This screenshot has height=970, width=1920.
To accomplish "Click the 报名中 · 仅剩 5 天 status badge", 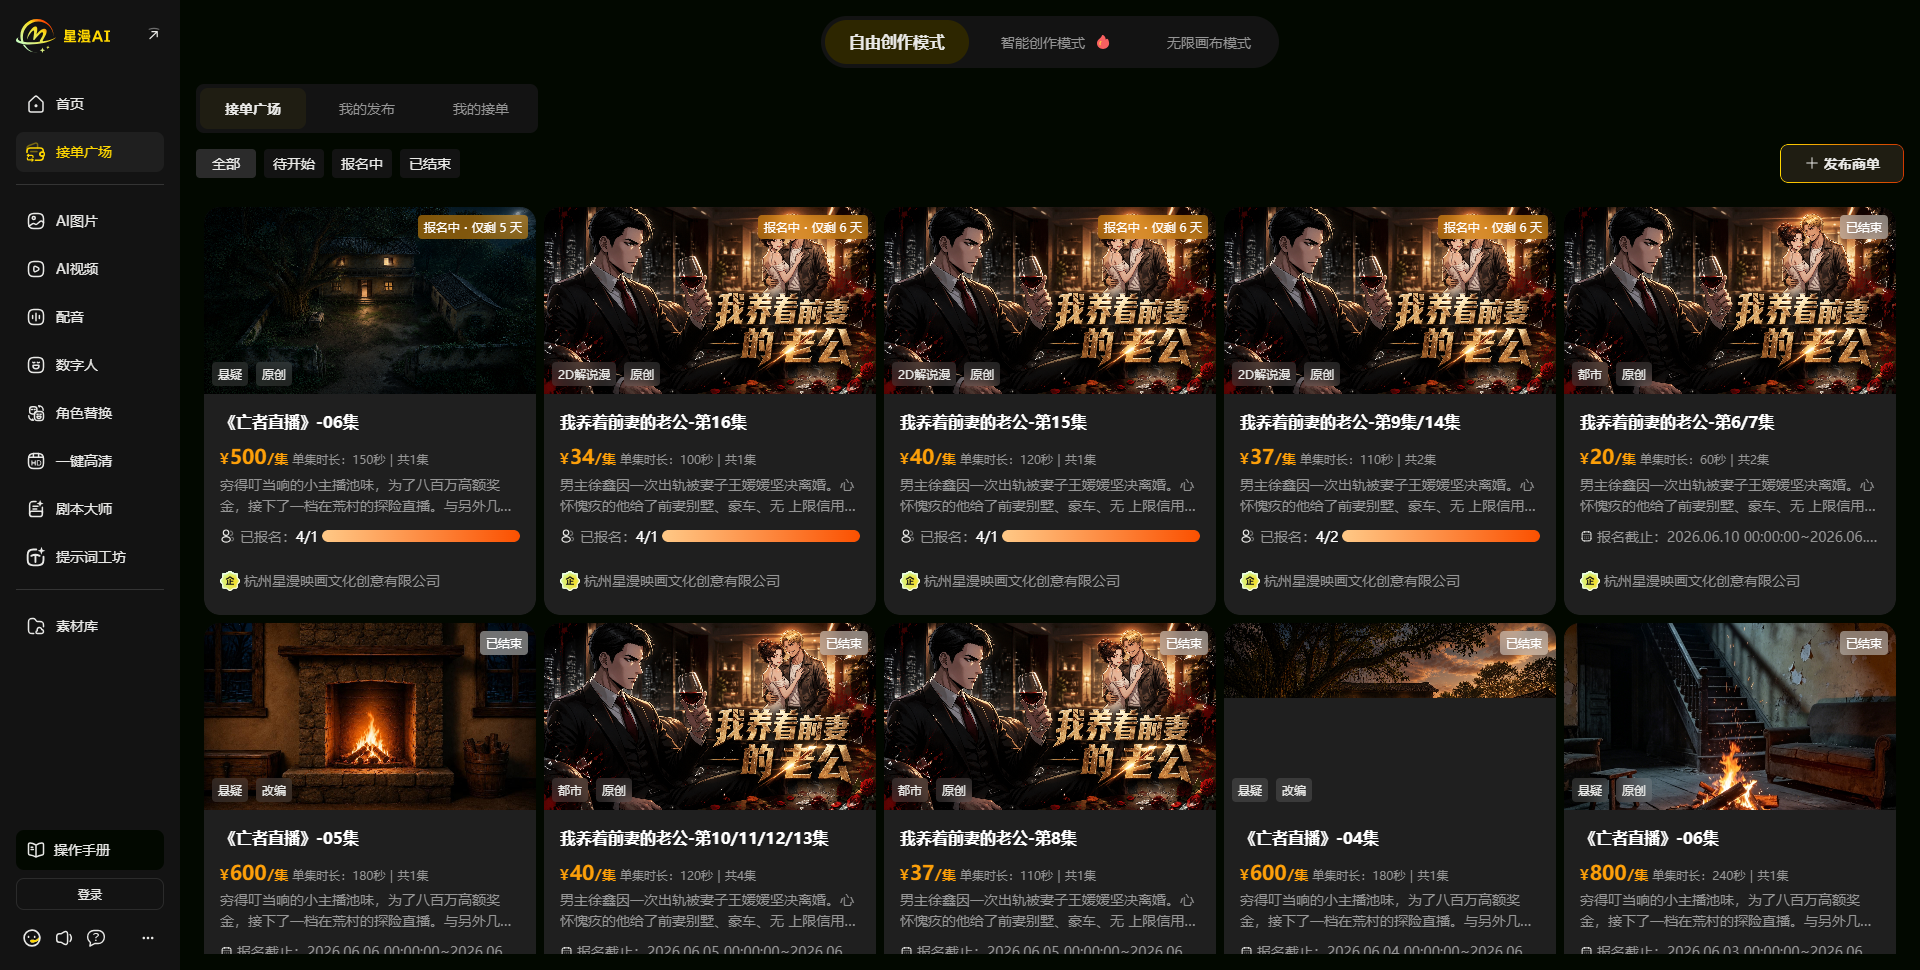I will (x=473, y=228).
